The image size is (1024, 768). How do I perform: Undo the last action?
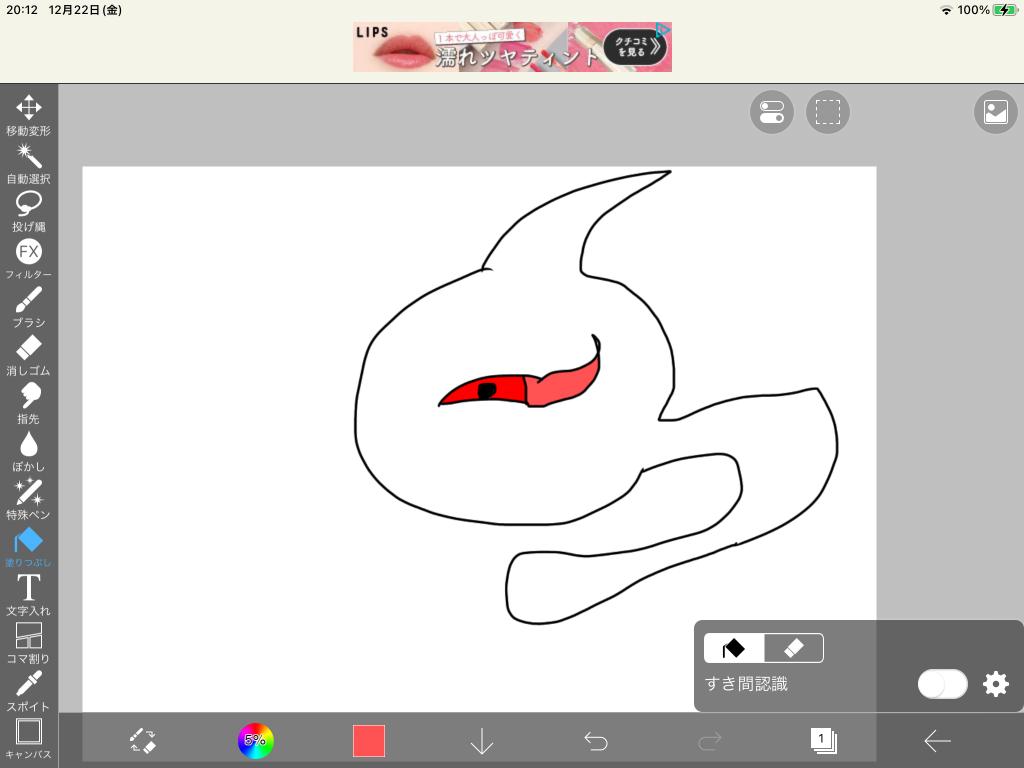coord(596,741)
